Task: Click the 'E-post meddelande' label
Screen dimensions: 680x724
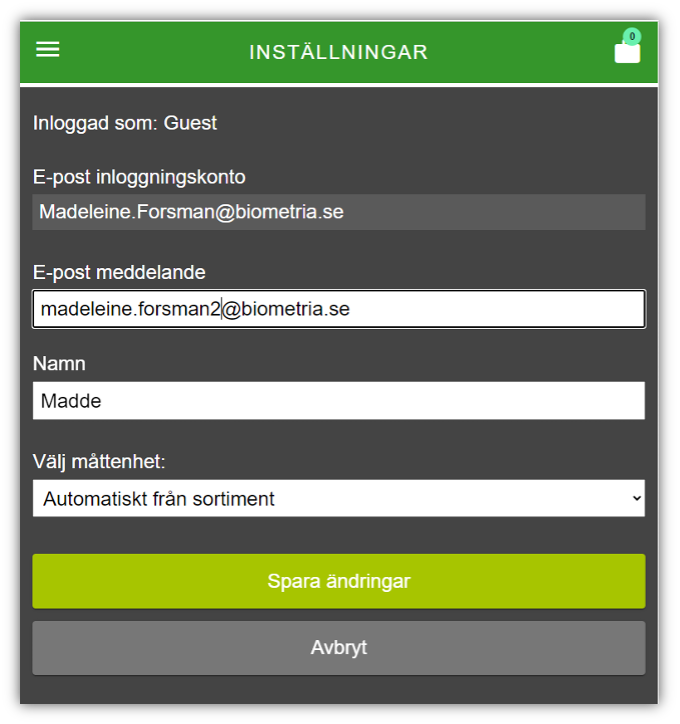Action: pos(119,272)
